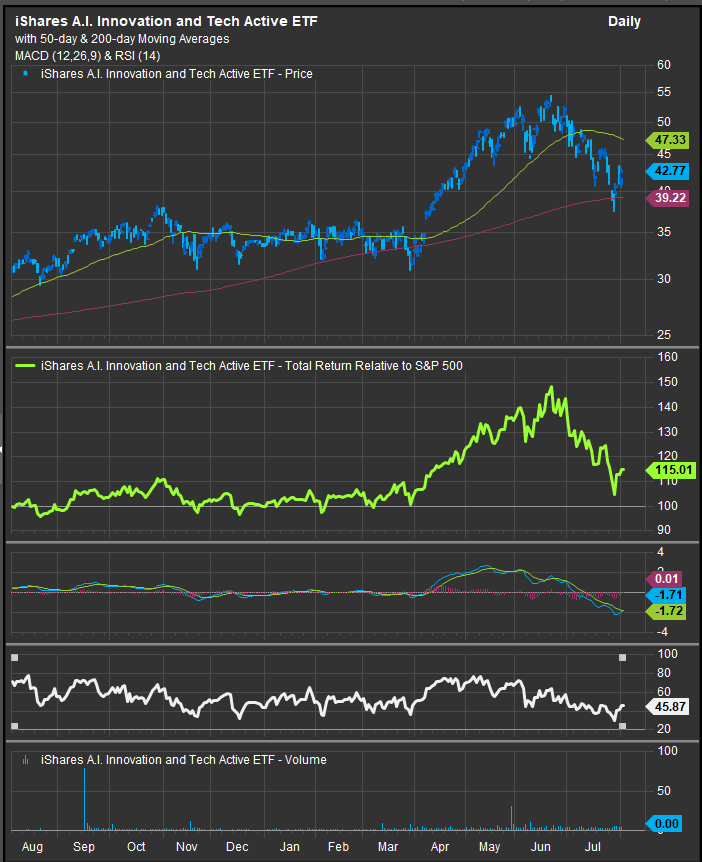
Task: Click the price series legend marker icon
Action: (24, 73)
